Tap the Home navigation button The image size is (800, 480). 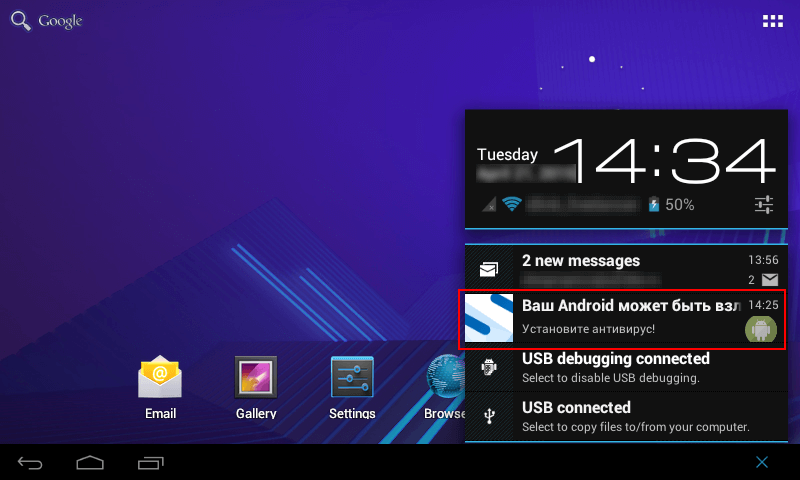(x=90, y=463)
